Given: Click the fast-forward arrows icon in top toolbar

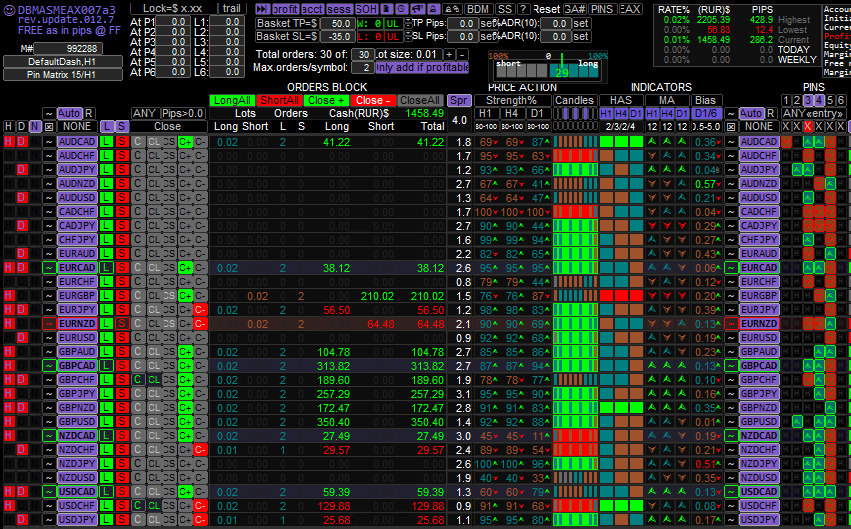Looking at the screenshot, I should tap(263, 9).
